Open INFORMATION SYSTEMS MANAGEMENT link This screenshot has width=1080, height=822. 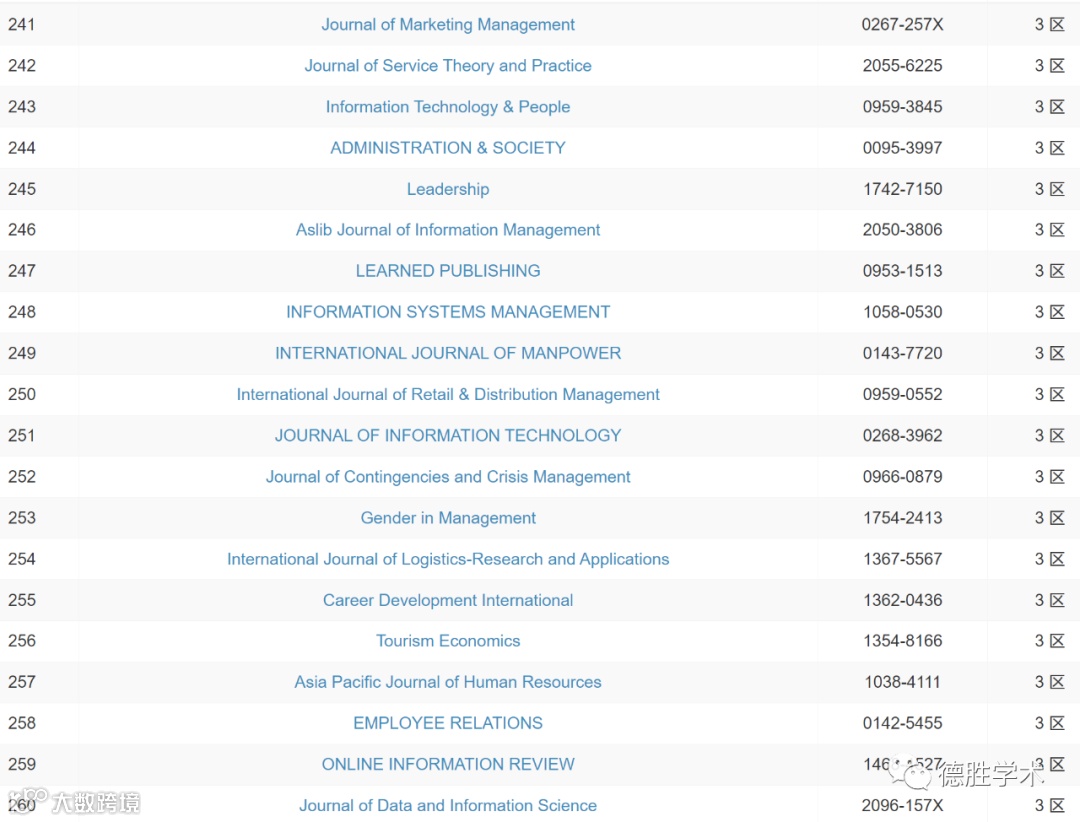[x=448, y=312]
